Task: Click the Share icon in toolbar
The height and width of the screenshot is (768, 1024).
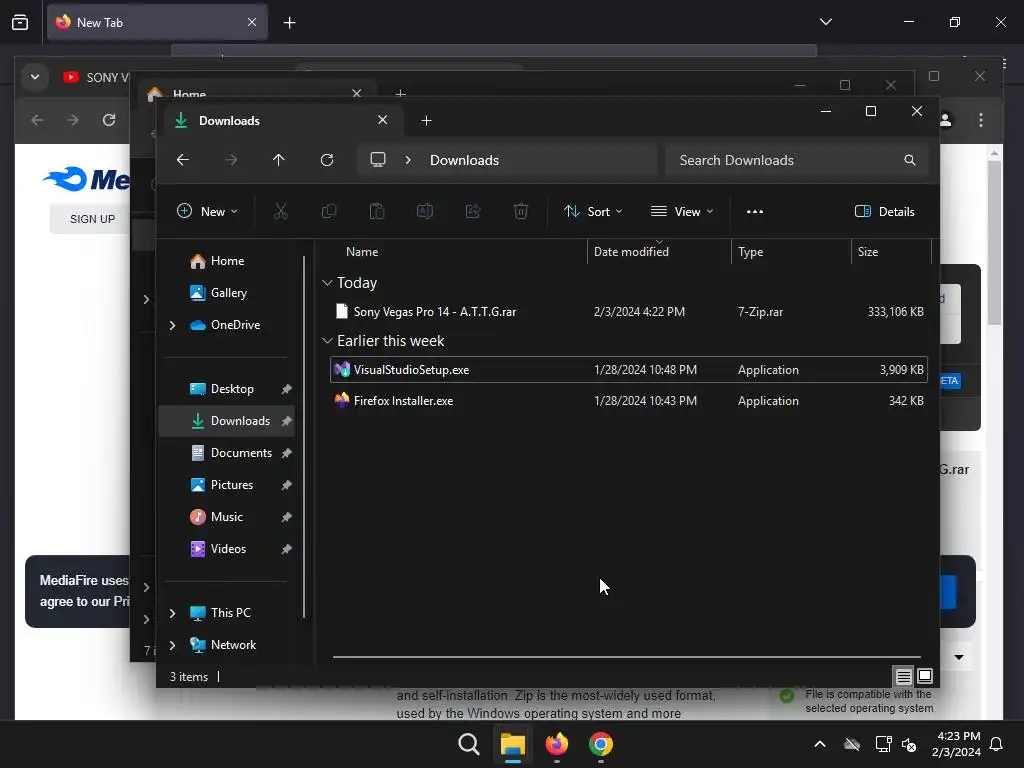Action: [x=473, y=212]
